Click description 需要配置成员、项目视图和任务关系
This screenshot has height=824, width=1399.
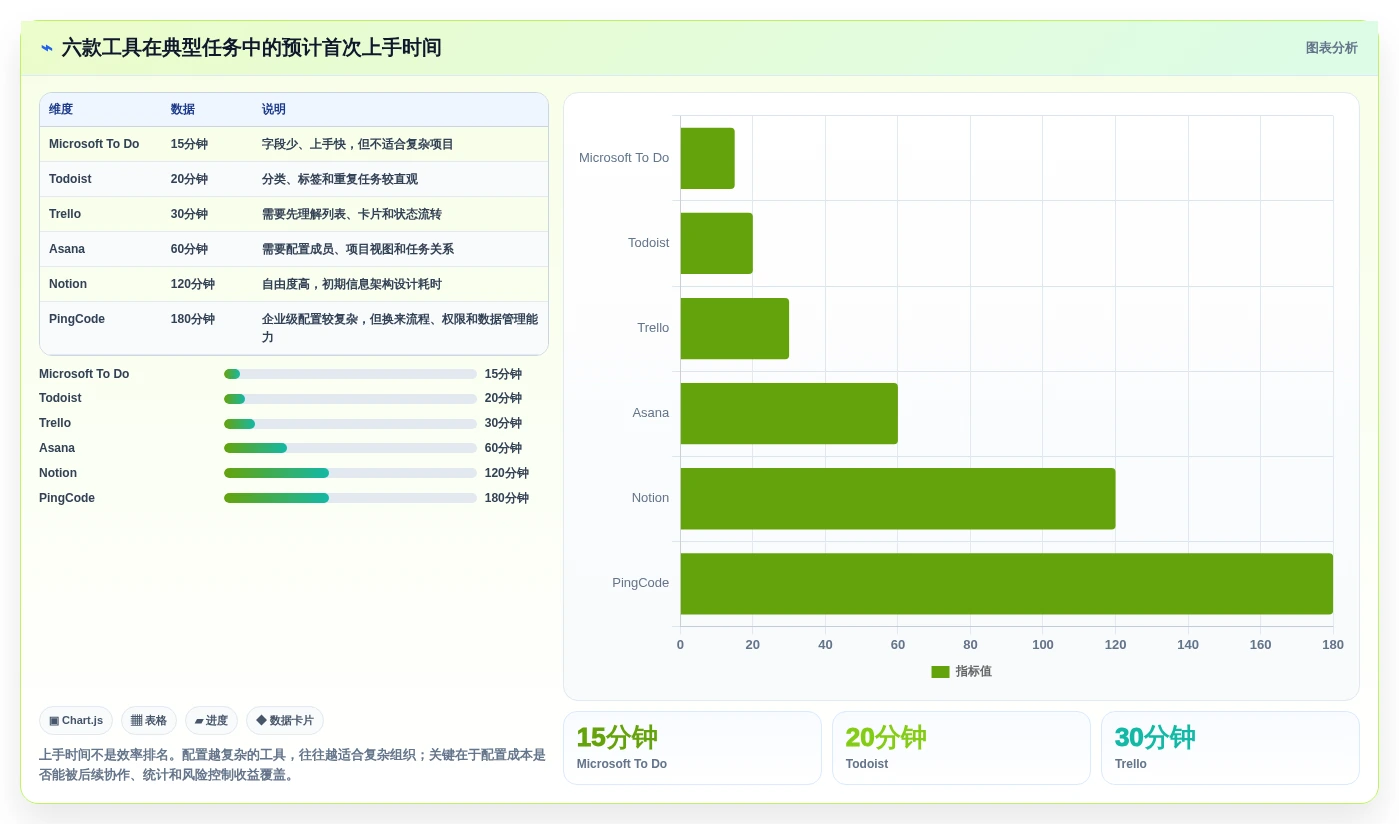tap(358, 249)
